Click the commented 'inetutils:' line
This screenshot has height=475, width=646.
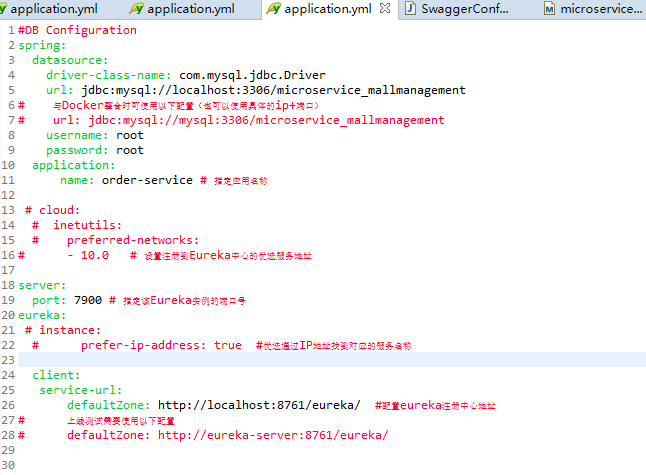pyautogui.click(x=87, y=225)
